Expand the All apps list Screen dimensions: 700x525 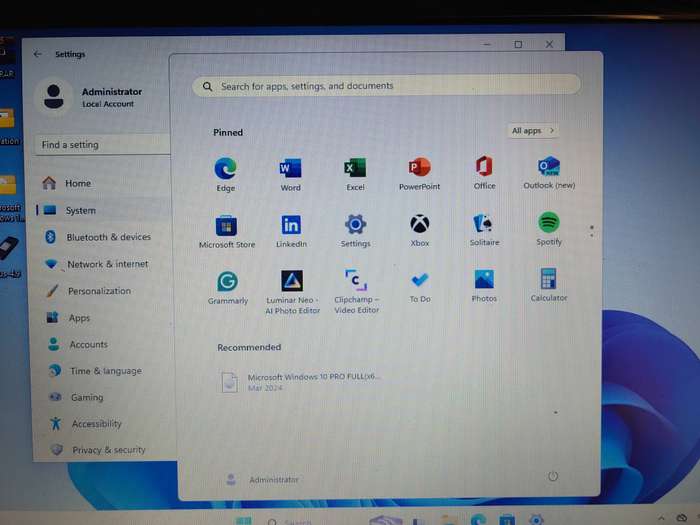click(533, 130)
